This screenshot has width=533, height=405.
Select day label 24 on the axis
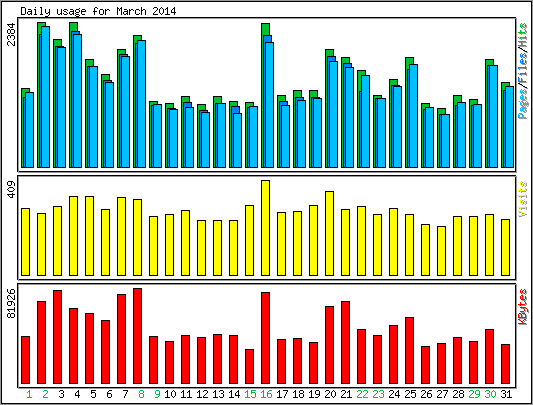[x=394, y=394]
